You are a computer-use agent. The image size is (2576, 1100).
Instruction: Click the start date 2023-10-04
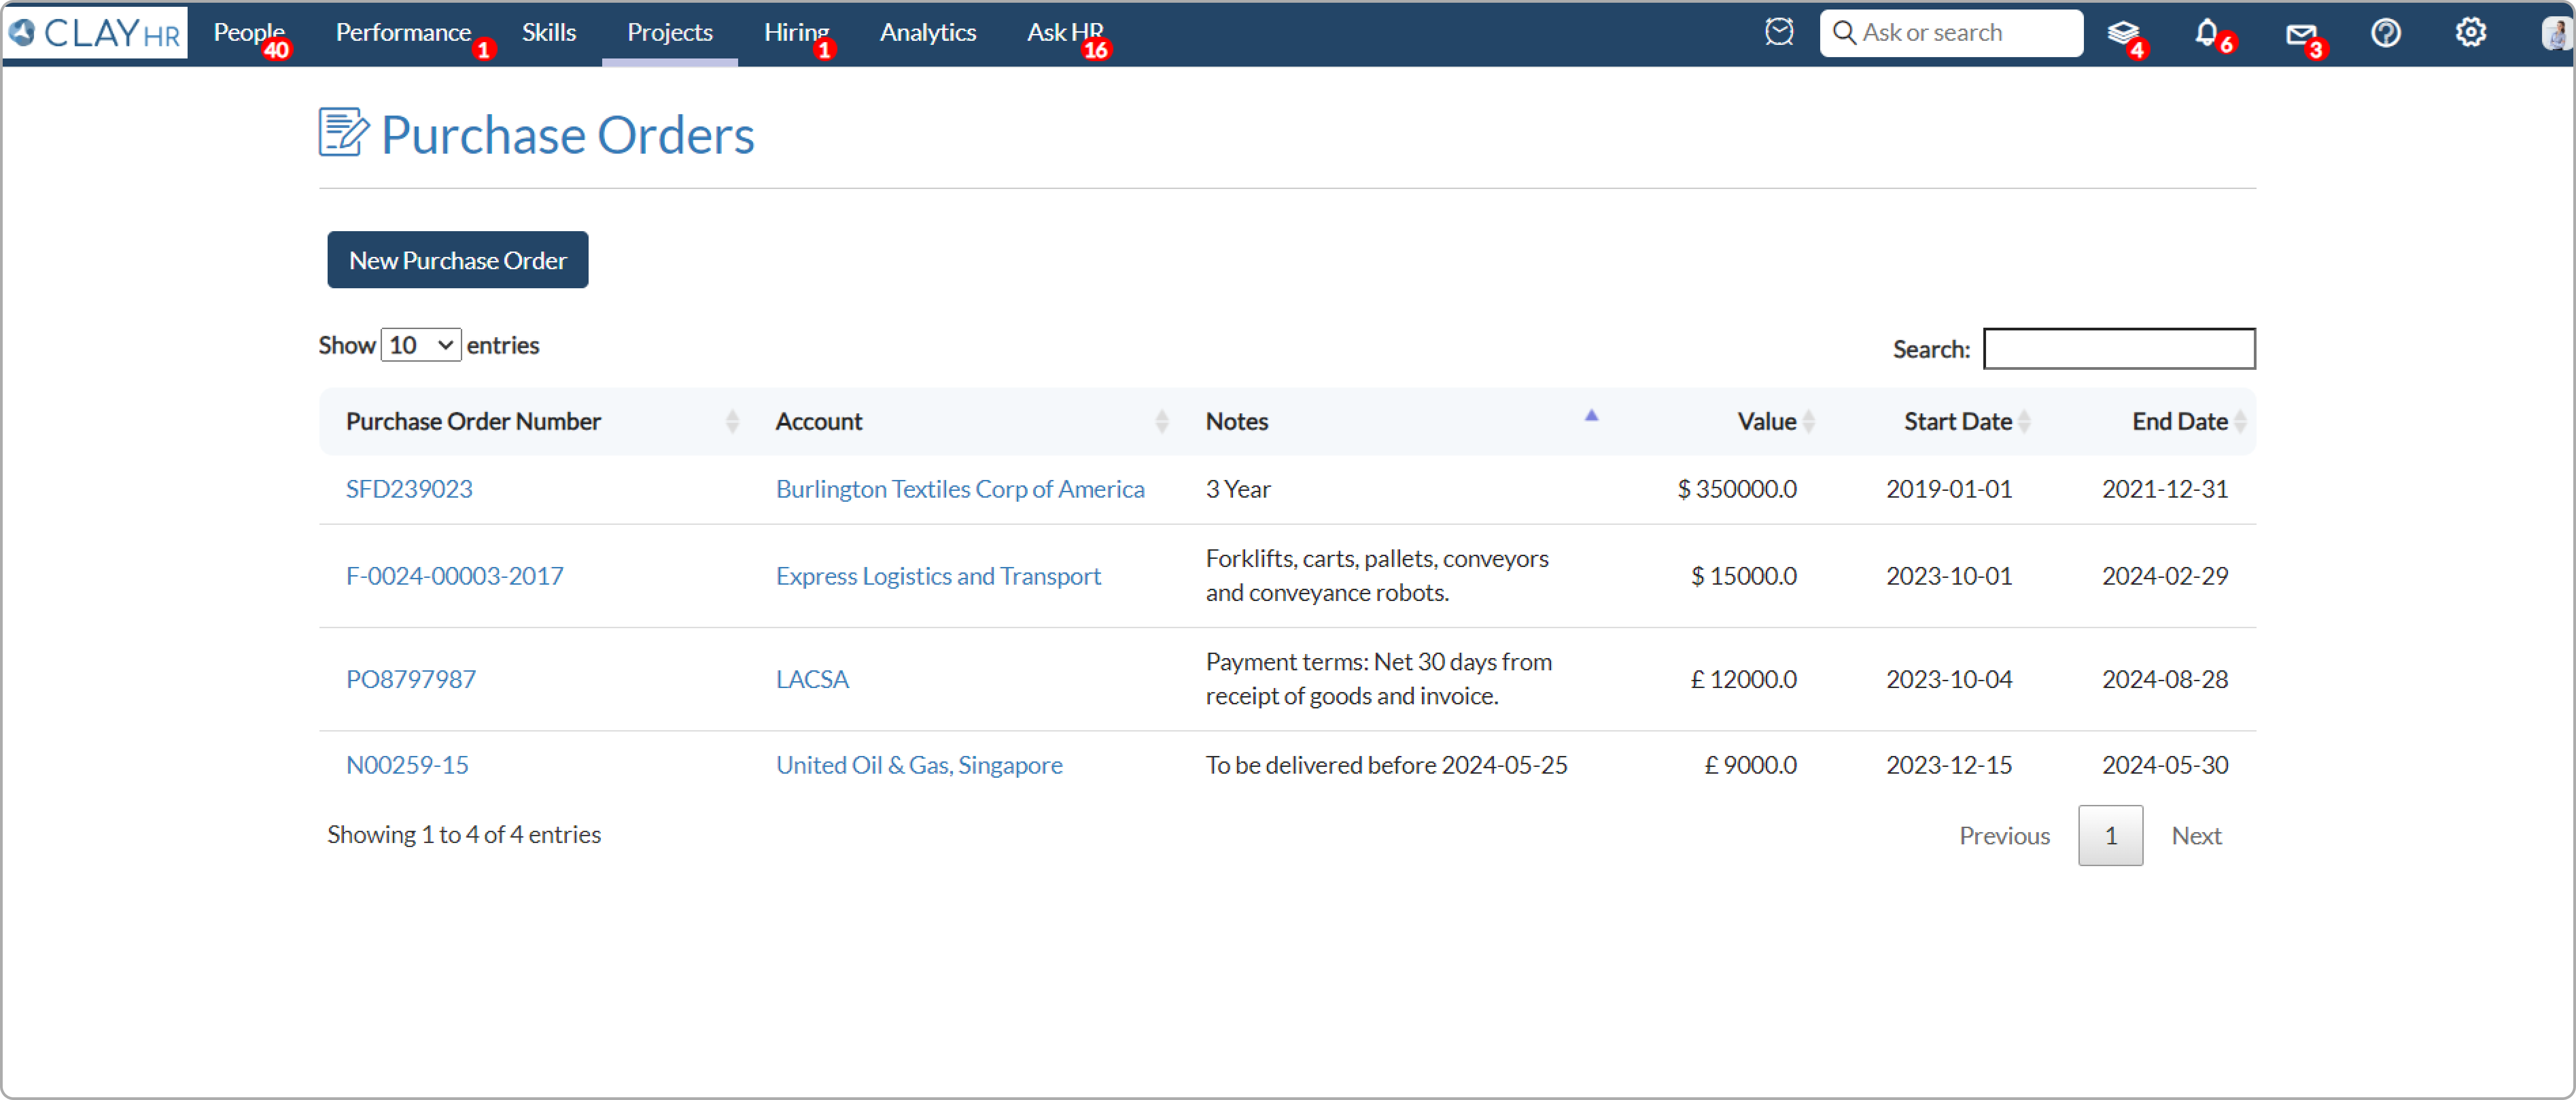[x=1949, y=679]
